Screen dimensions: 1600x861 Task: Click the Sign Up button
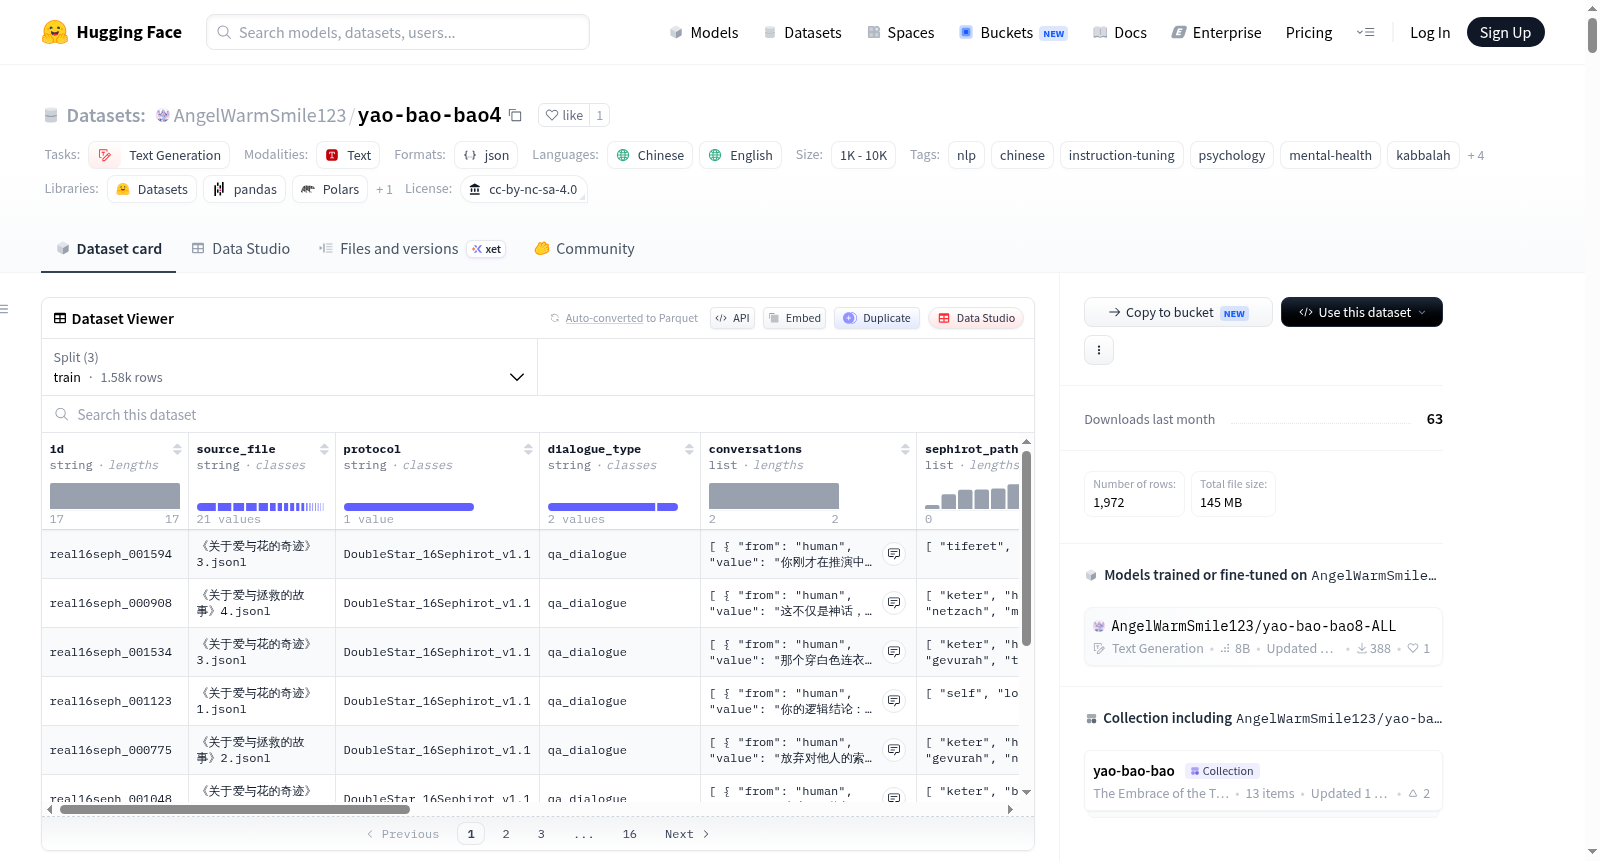coord(1505,32)
